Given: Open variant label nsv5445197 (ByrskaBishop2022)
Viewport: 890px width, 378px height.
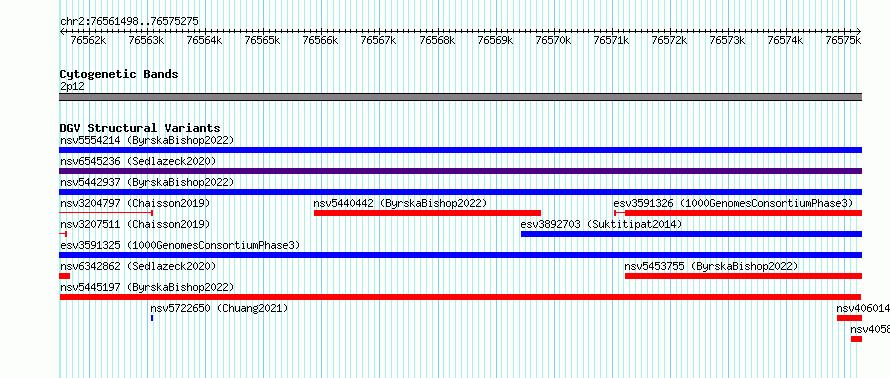Looking at the screenshot, I should 147,287.
